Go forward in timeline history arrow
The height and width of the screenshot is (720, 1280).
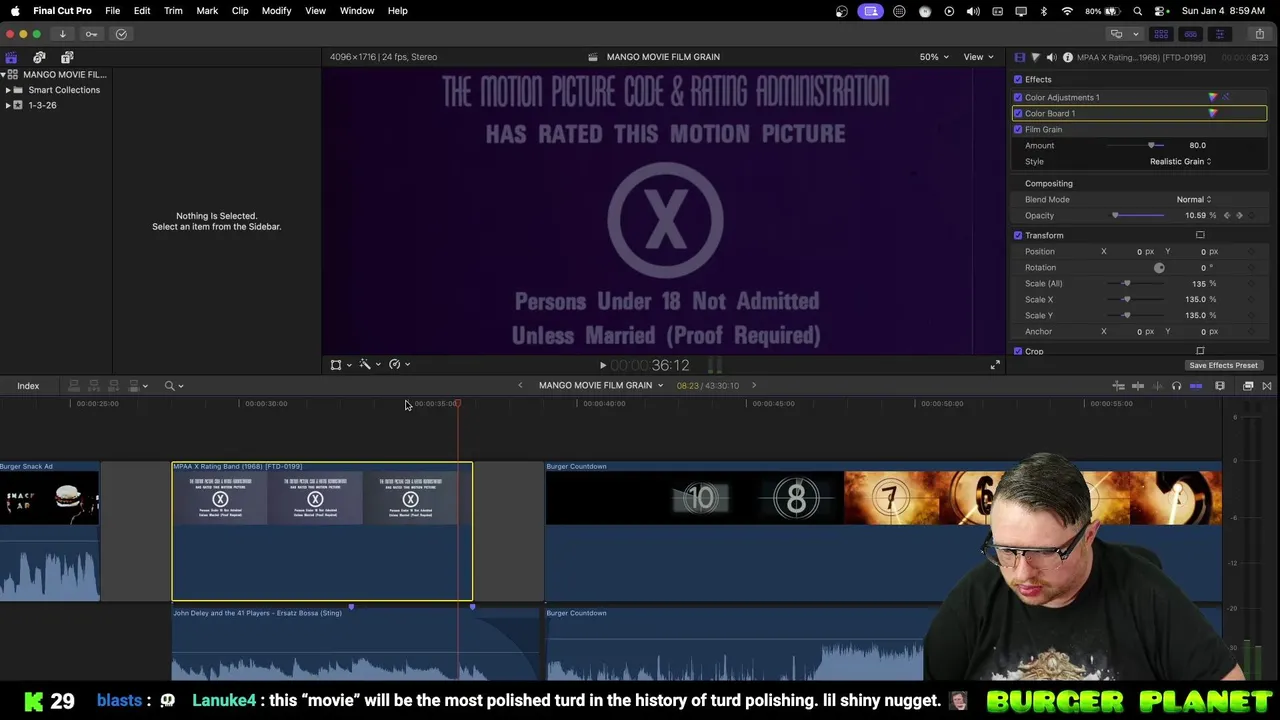click(x=754, y=386)
